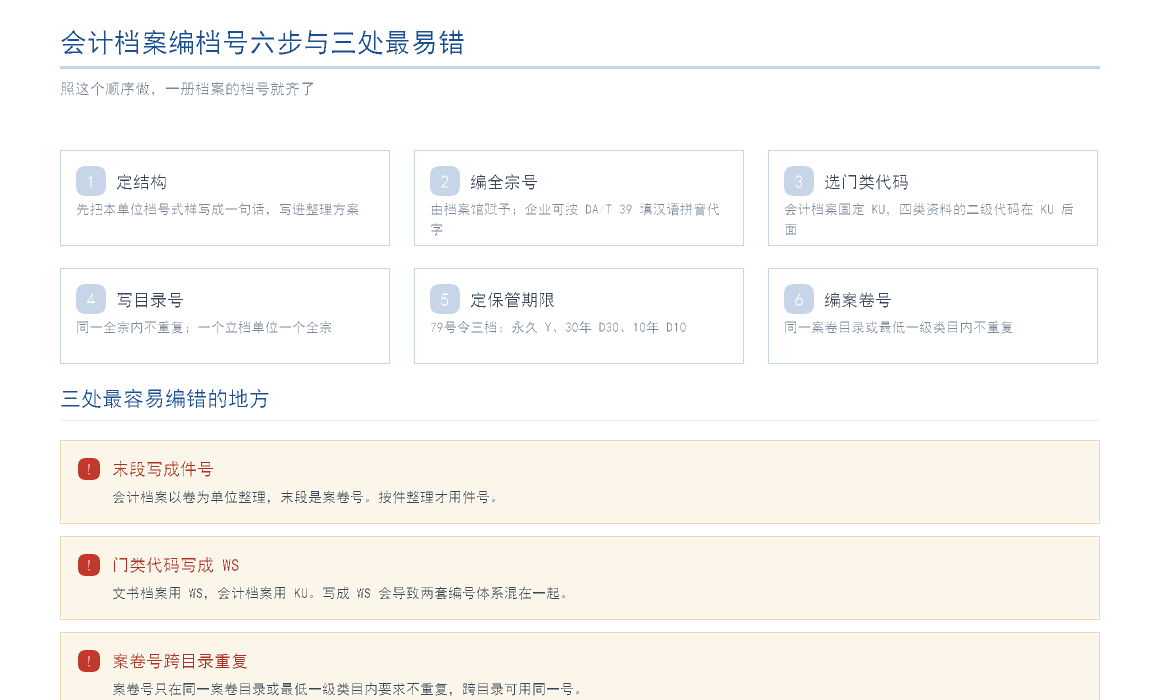
Task: Click the warning icon beside 末段写成件号
Action: 89,469
